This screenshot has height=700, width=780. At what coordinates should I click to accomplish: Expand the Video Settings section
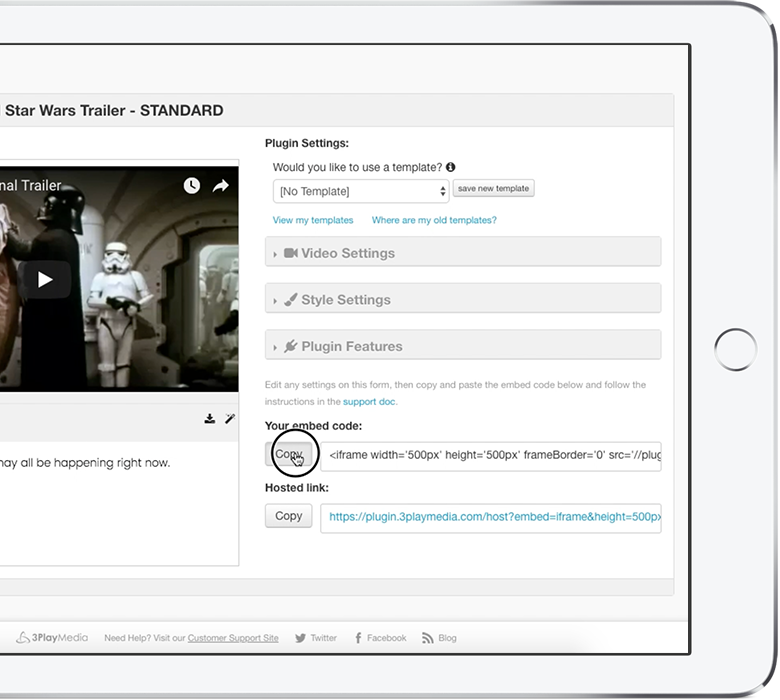point(463,252)
